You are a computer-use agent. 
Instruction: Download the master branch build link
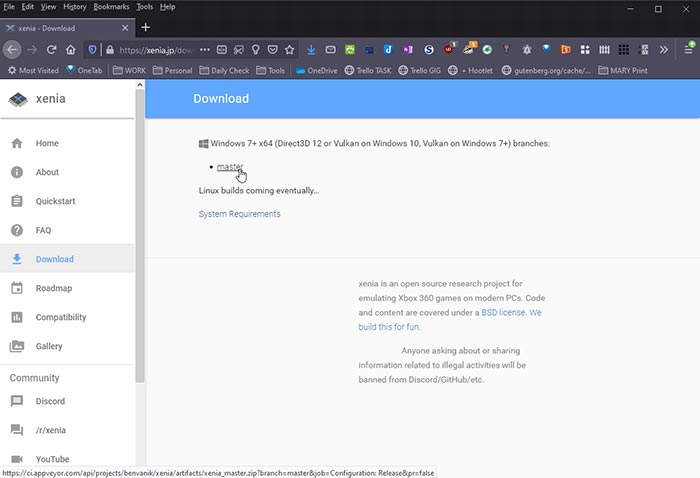pyautogui.click(x=230, y=166)
